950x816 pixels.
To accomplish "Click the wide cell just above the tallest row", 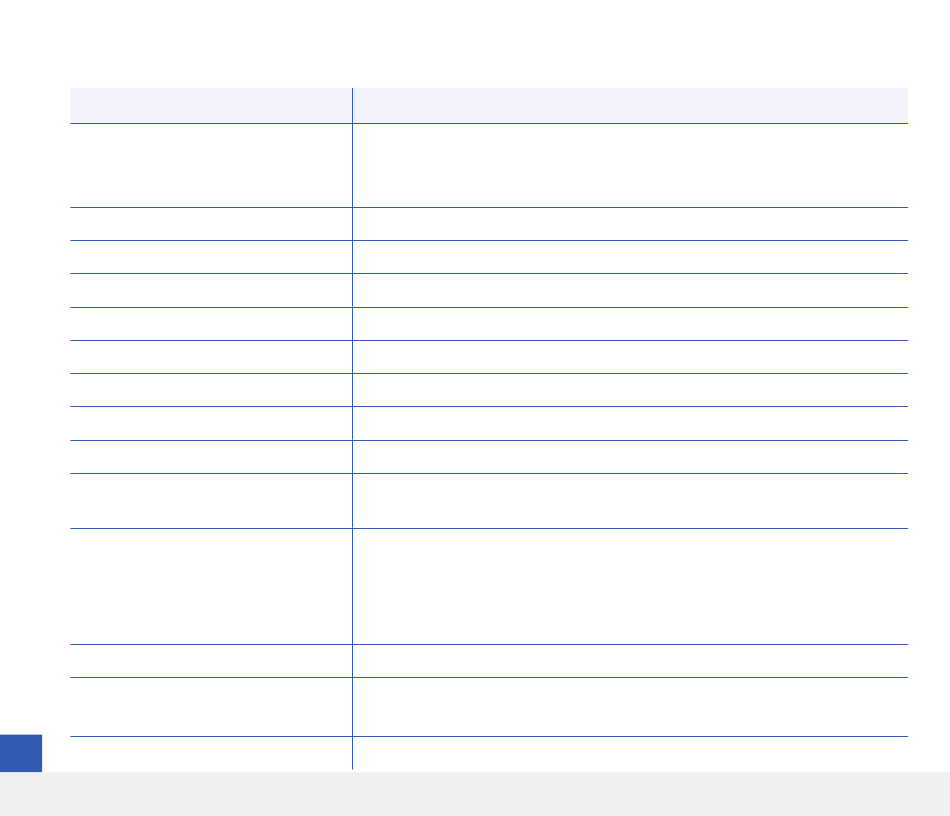I will [630, 501].
